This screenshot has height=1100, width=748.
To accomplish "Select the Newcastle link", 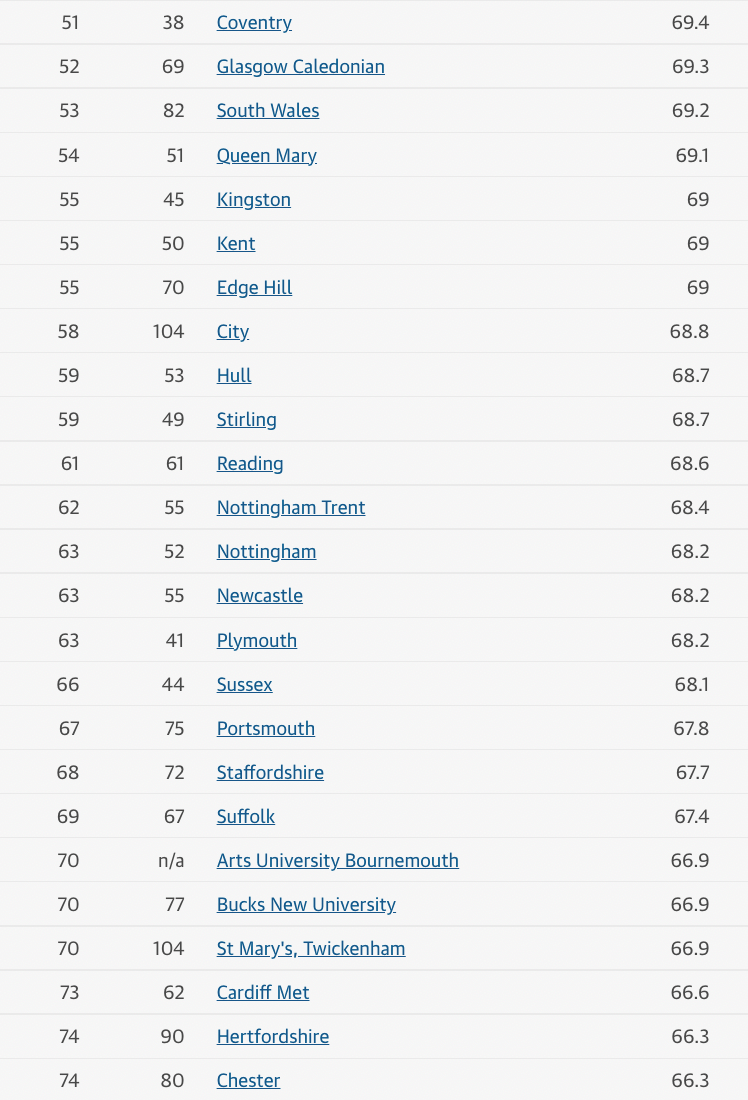I will point(259,596).
